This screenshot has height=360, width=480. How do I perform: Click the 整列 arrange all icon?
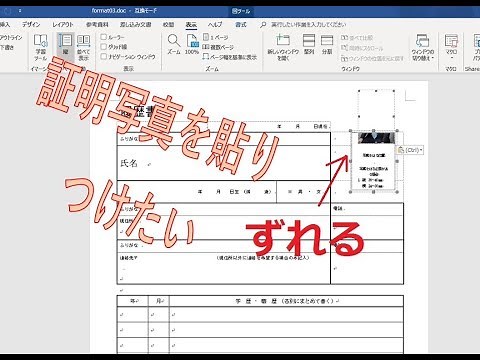309,44
